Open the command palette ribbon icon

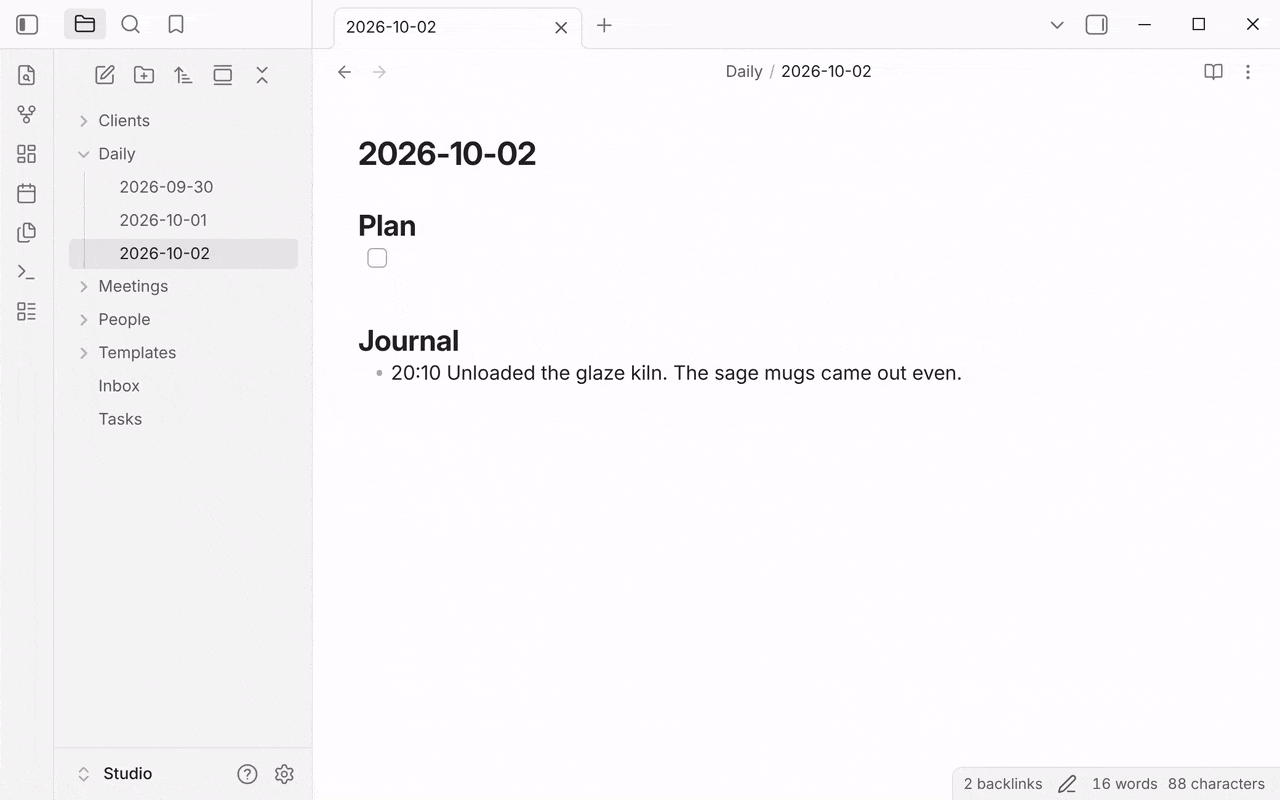pos(27,272)
